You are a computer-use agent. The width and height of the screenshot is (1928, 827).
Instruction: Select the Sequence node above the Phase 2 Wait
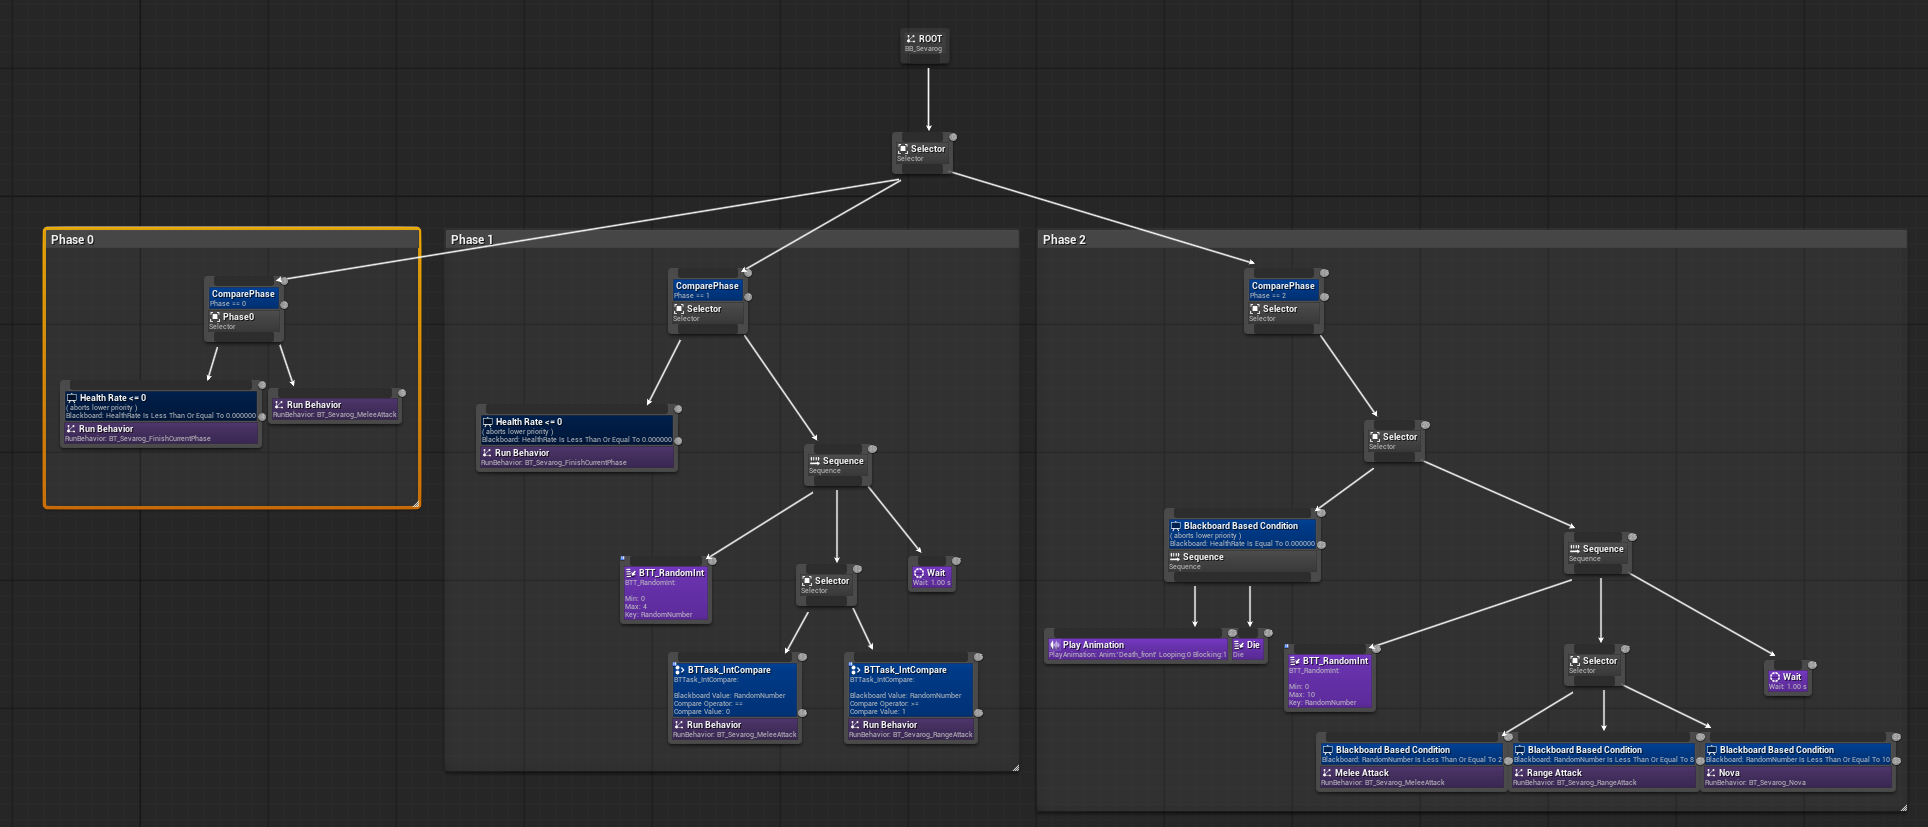tap(1597, 553)
